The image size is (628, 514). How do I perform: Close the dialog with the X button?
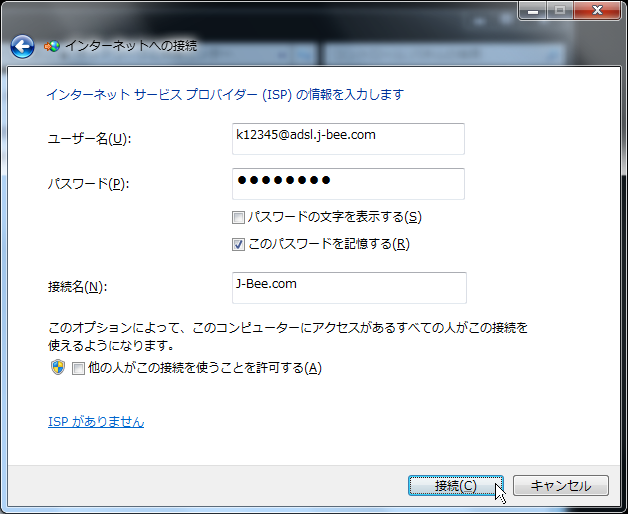[597, 10]
